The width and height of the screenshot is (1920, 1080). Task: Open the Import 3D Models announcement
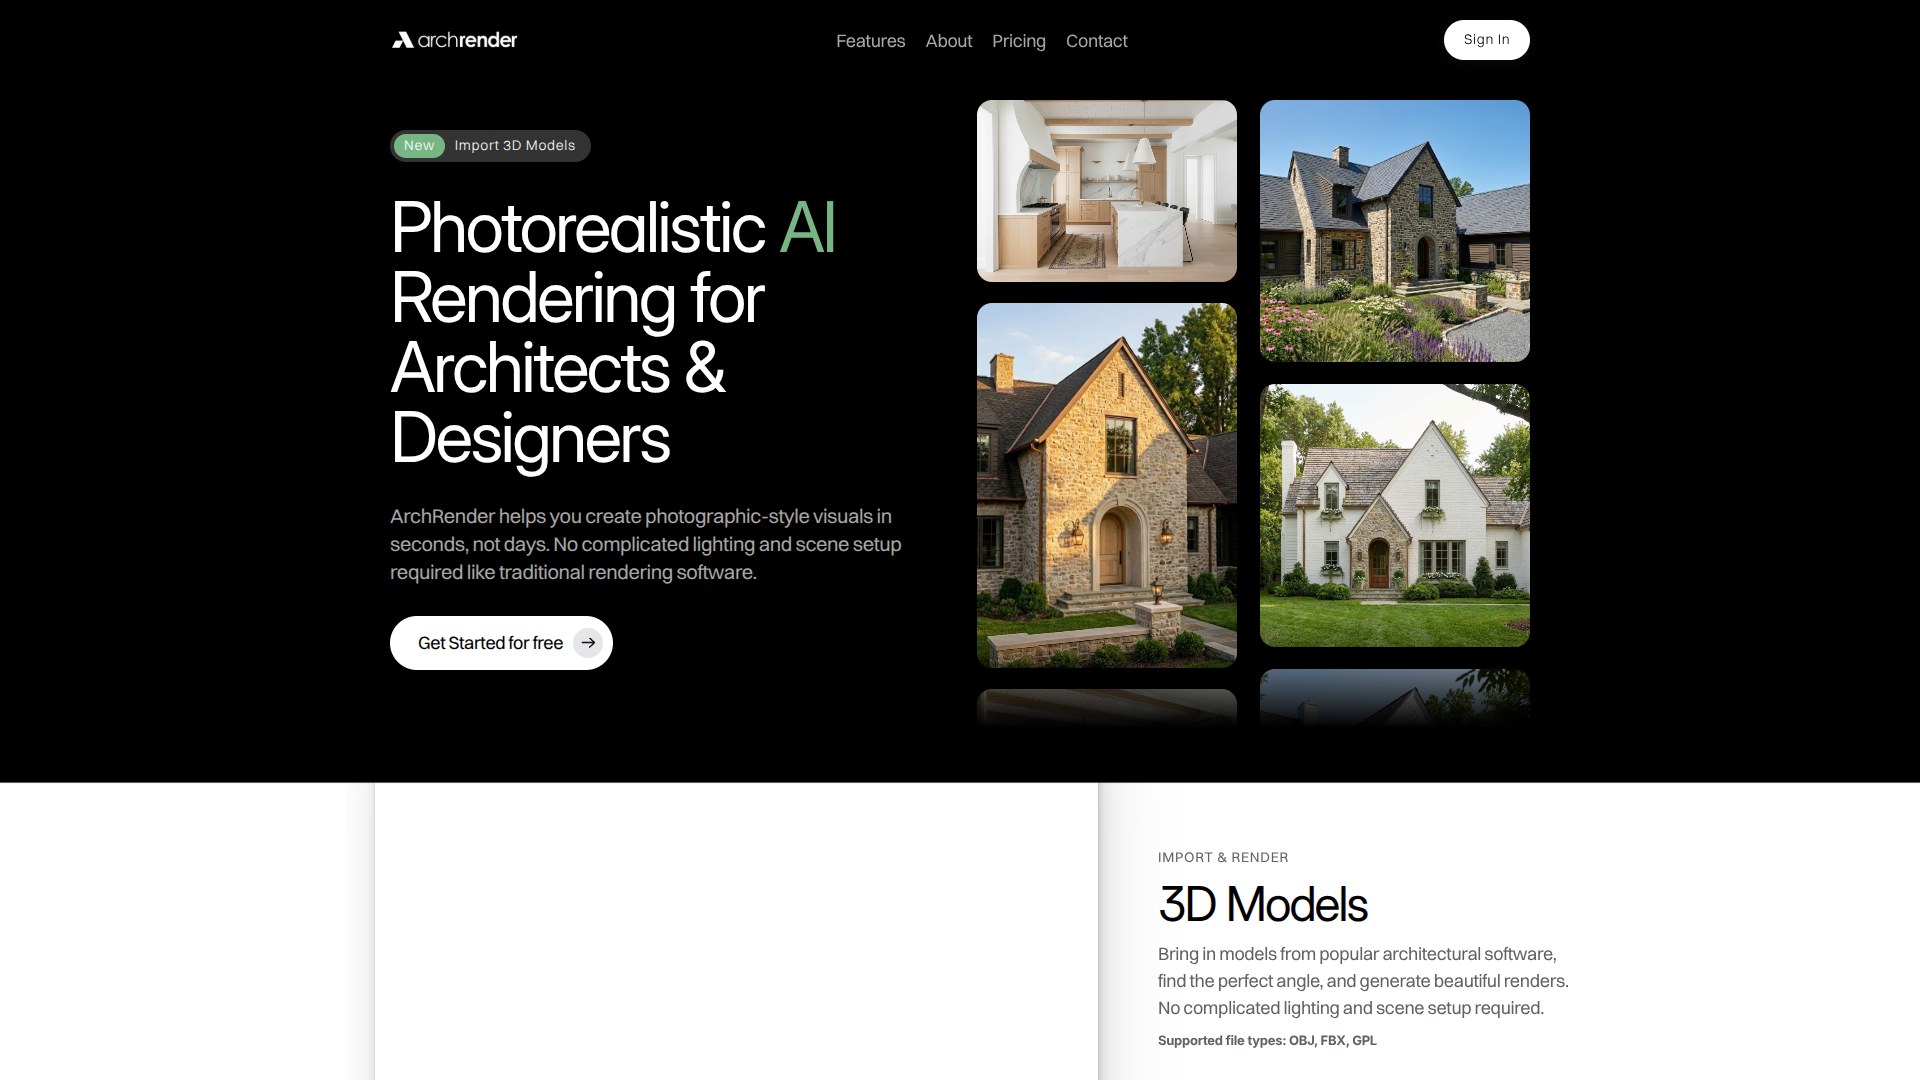tap(515, 145)
